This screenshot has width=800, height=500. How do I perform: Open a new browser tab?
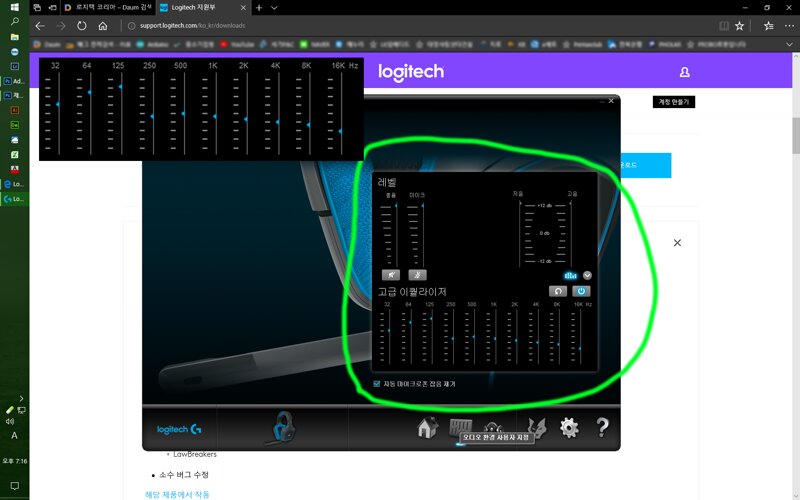(x=259, y=8)
